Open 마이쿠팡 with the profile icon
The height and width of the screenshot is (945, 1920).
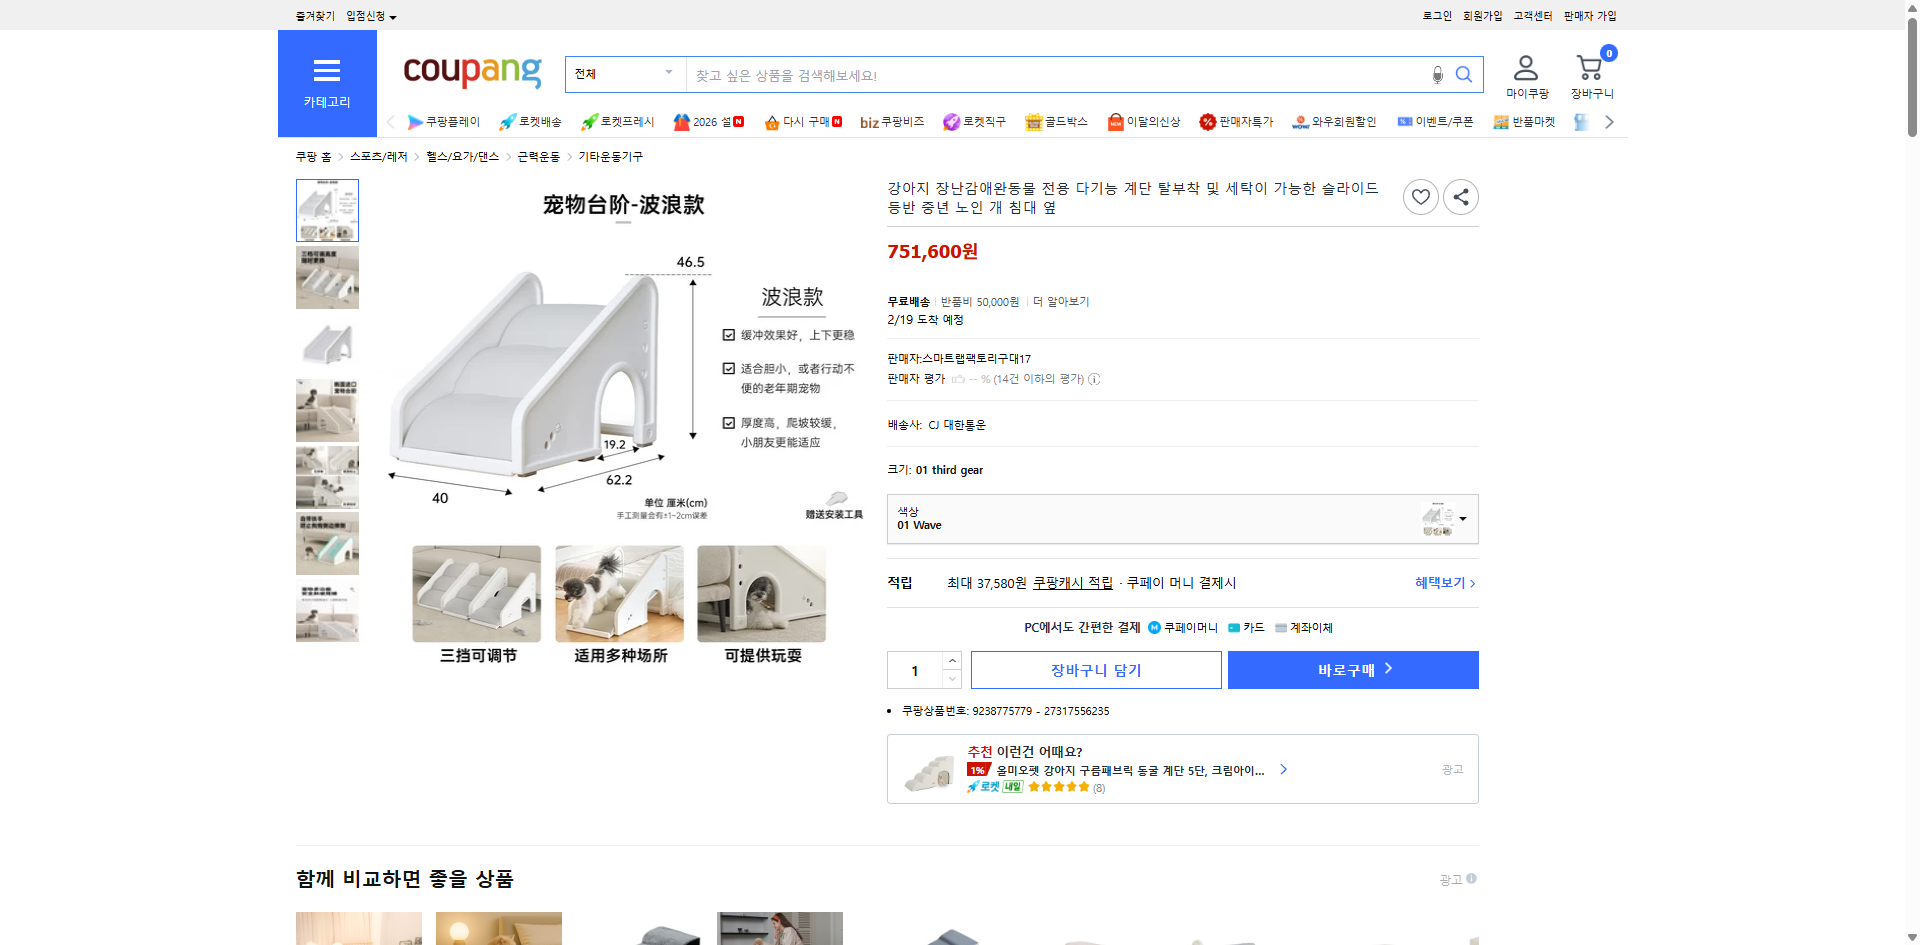(x=1525, y=67)
